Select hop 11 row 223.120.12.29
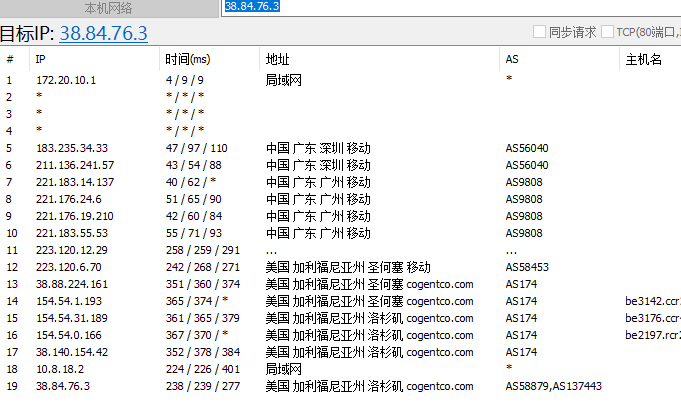681x404 pixels. pyautogui.click(x=71, y=250)
